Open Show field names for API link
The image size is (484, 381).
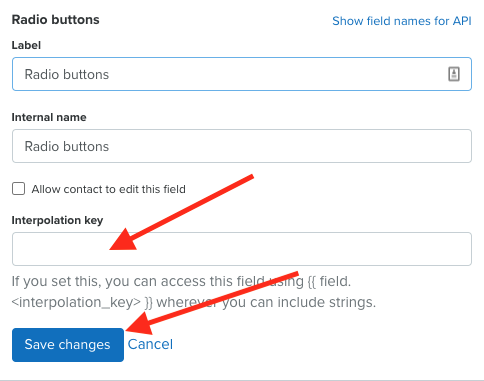click(402, 21)
